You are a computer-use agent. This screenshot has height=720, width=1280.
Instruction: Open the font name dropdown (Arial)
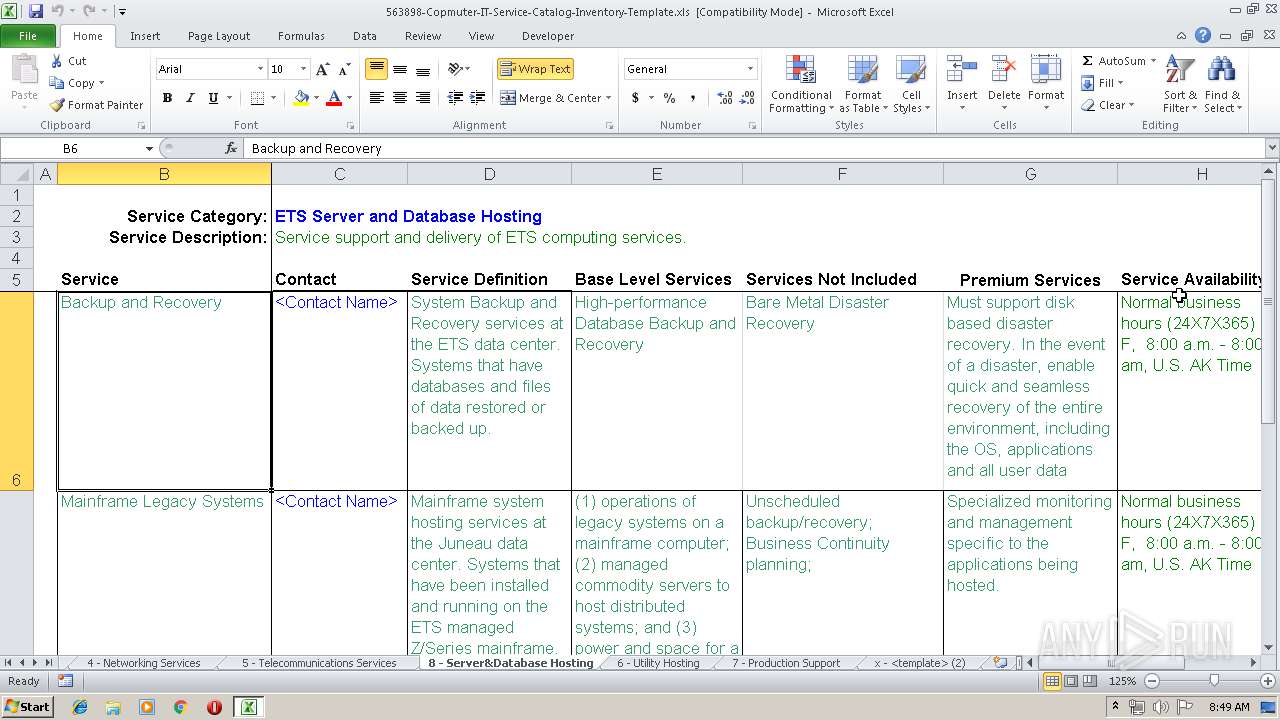tap(260, 69)
